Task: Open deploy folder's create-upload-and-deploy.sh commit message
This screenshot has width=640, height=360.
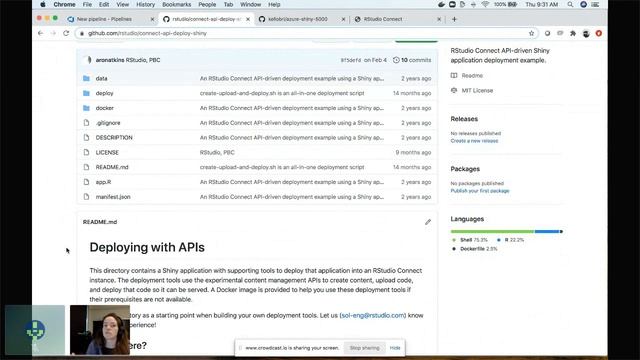Action: [x=282, y=93]
